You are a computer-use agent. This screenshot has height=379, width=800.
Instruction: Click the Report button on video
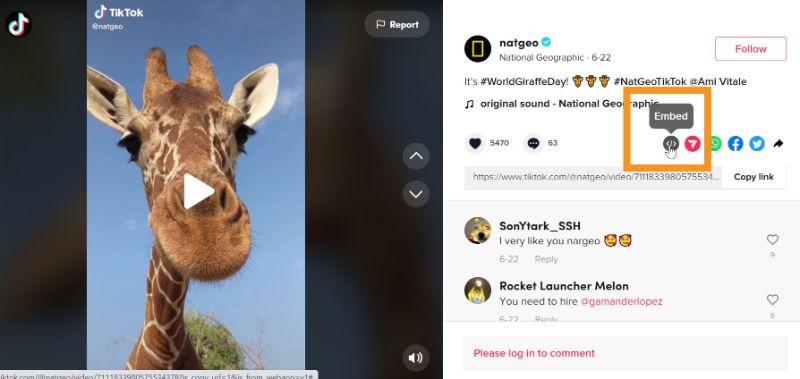[x=397, y=24]
